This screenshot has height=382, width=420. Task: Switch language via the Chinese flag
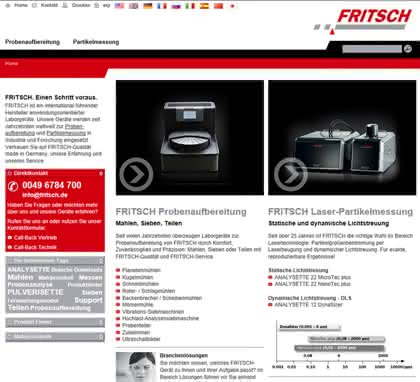[x=218, y=6]
